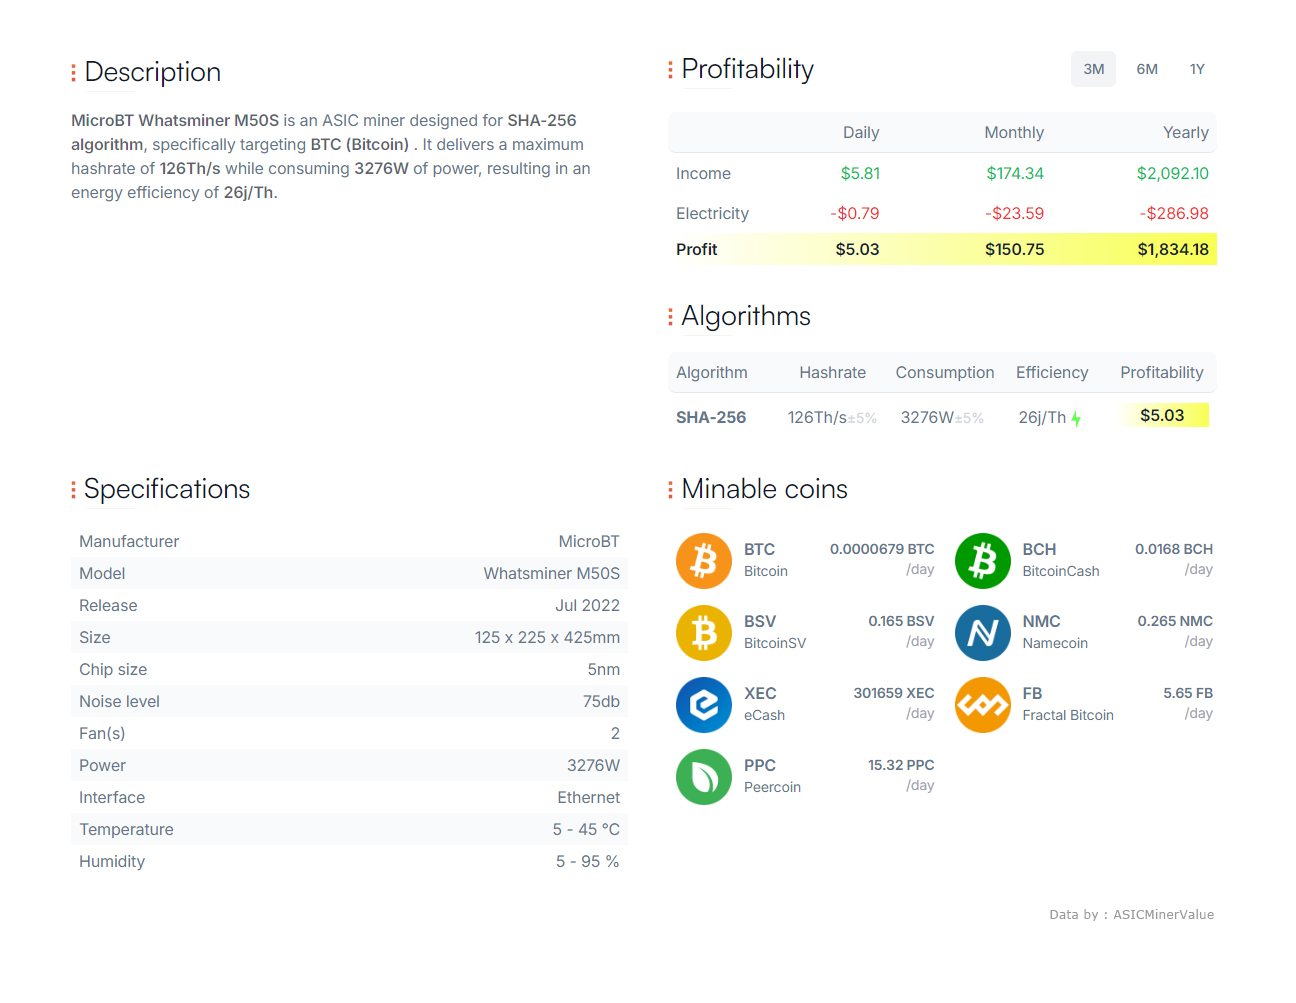Click the blue Namecoin NMC coin icon
1296x1003 pixels.
pyautogui.click(x=983, y=633)
